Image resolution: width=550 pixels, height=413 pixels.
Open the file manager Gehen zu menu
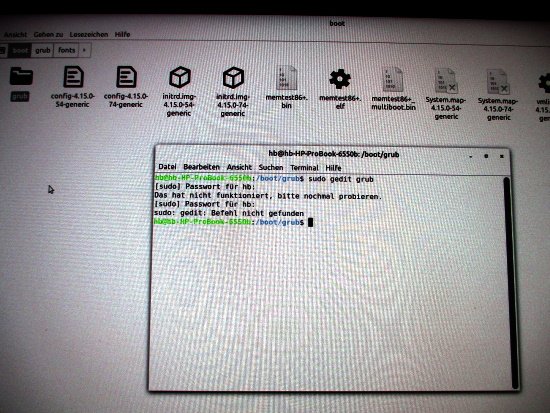click(48, 34)
